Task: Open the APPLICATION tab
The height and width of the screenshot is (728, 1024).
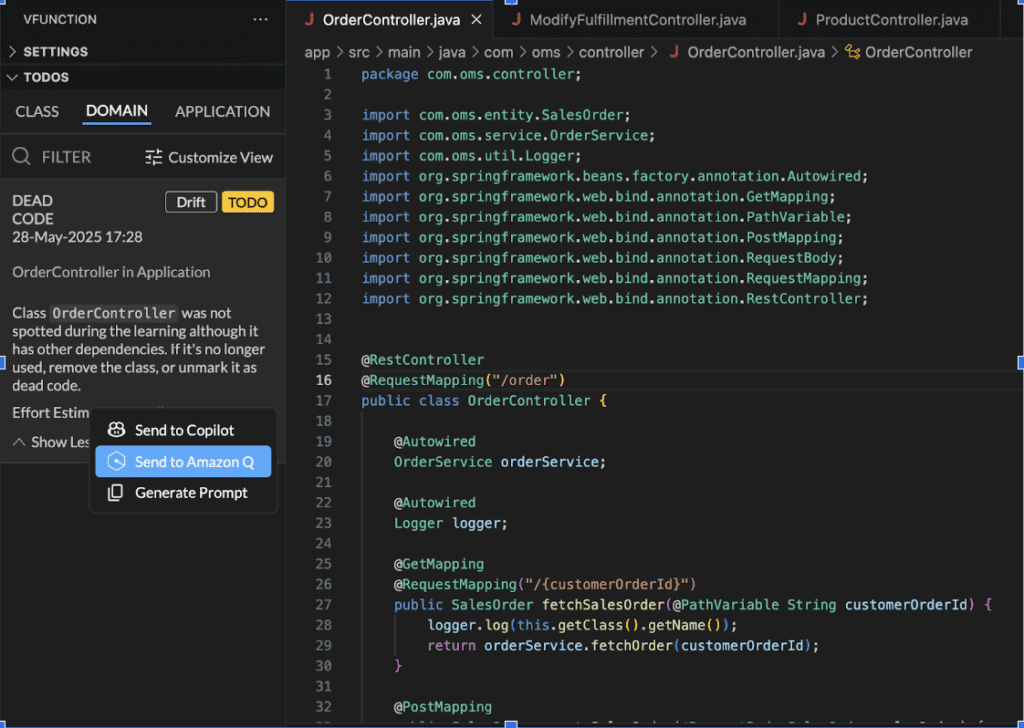Action: (222, 112)
